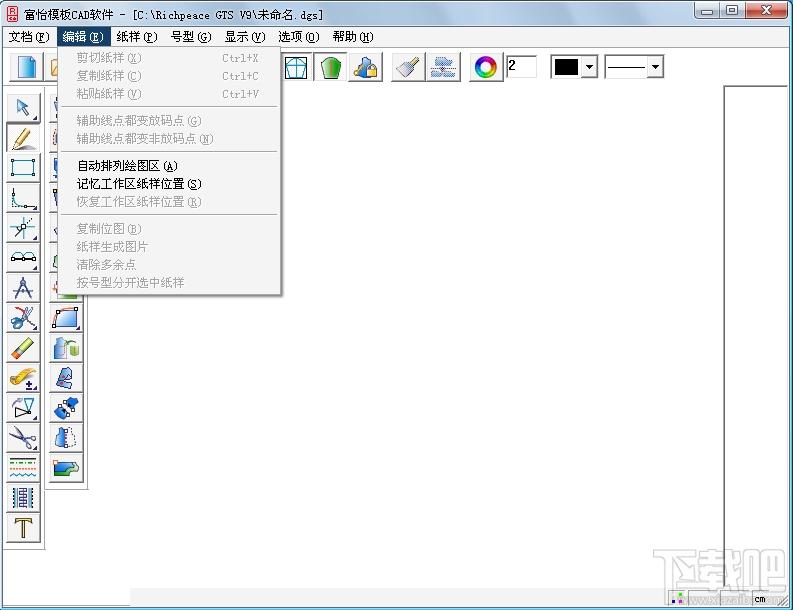The image size is (793, 610).
Task: Open the 显示(V) menu
Action: pos(245,37)
